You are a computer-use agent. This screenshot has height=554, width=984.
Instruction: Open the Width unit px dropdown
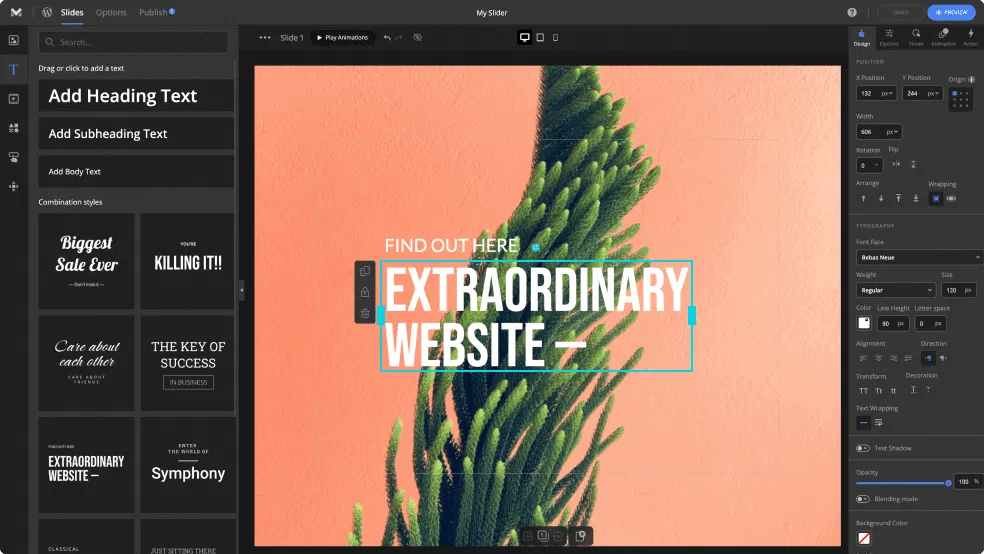[890, 132]
